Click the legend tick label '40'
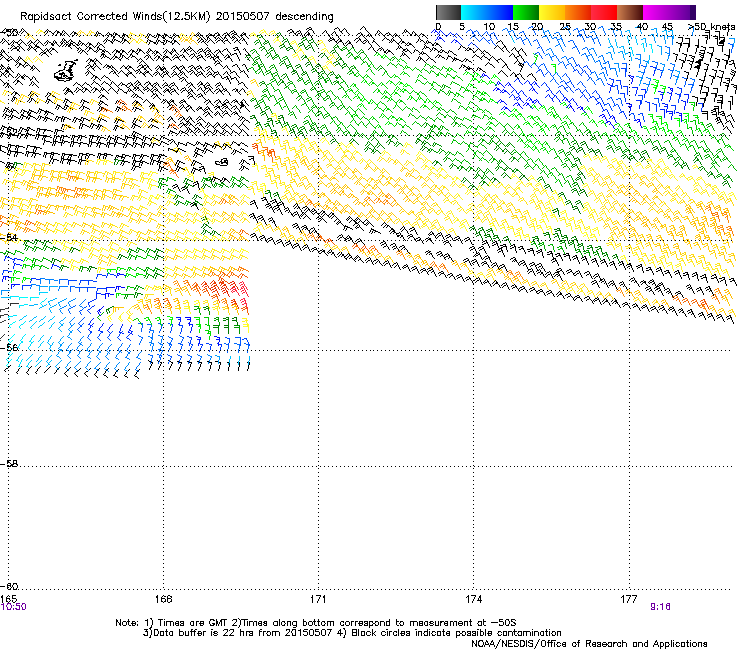 click(642, 27)
